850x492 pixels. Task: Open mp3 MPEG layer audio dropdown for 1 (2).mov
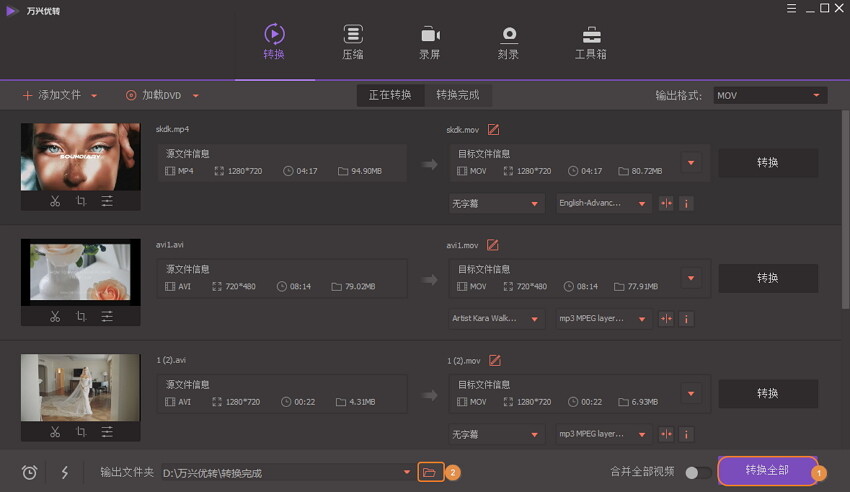pos(603,434)
